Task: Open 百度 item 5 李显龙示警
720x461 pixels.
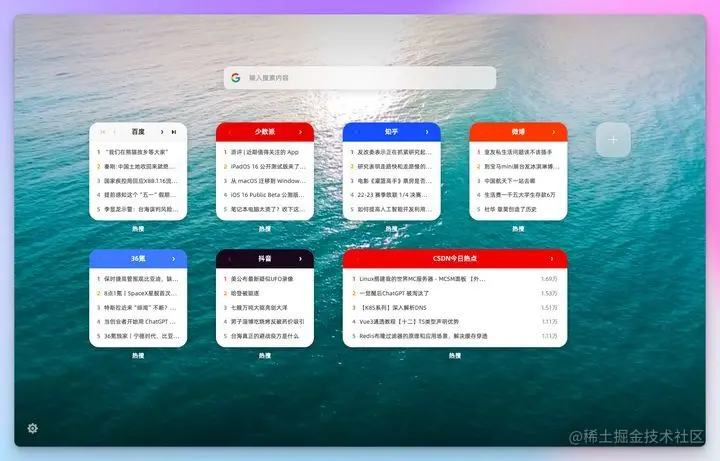Action: 137,209
